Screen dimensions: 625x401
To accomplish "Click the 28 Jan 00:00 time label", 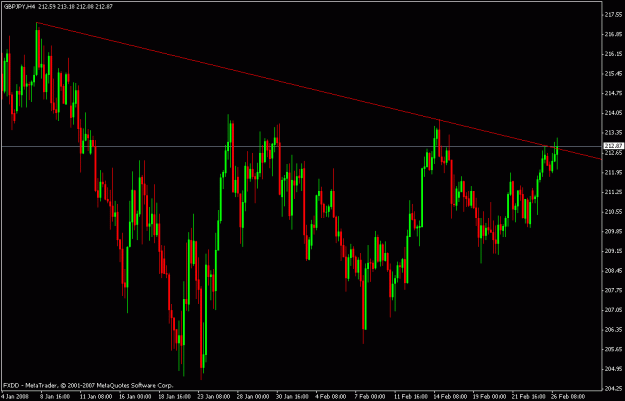I will tap(251, 397).
